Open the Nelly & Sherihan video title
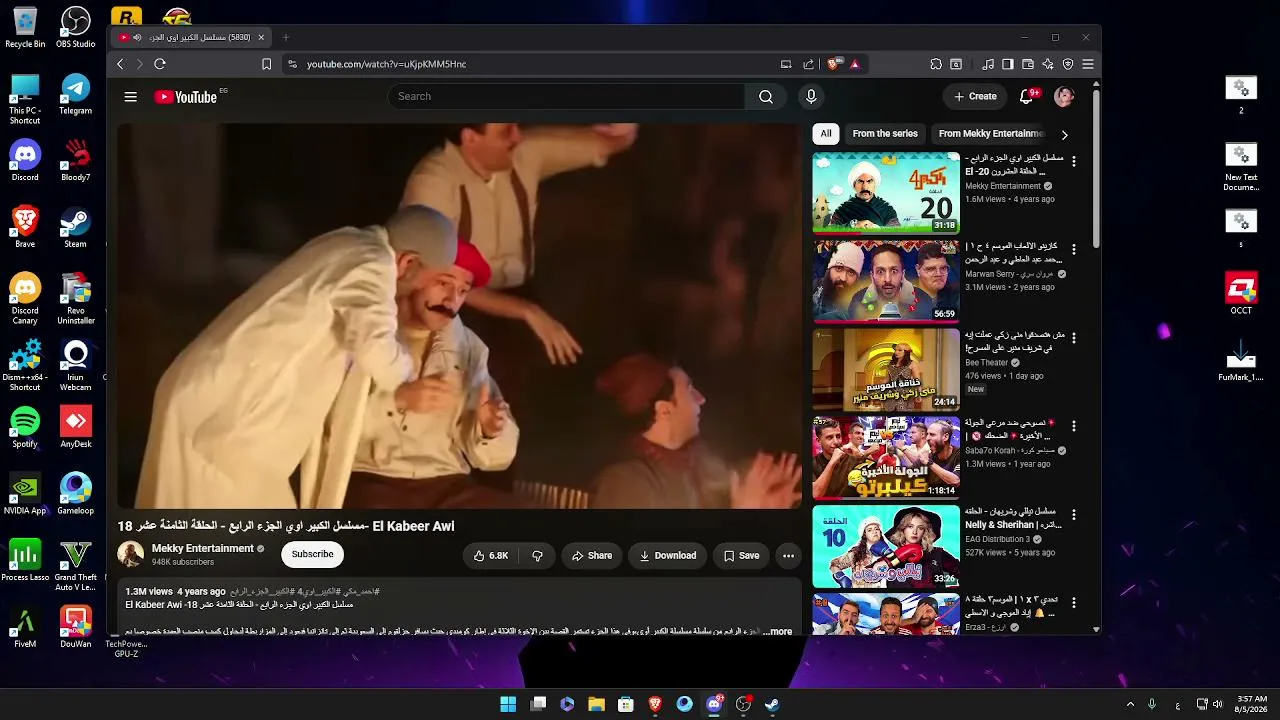Viewport: 1280px width, 720px height. click(x=1012, y=518)
